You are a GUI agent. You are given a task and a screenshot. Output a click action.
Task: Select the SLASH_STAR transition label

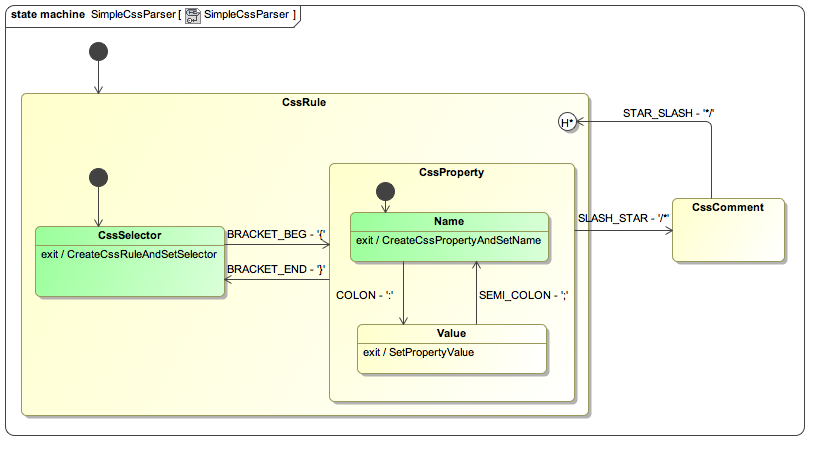[624, 218]
